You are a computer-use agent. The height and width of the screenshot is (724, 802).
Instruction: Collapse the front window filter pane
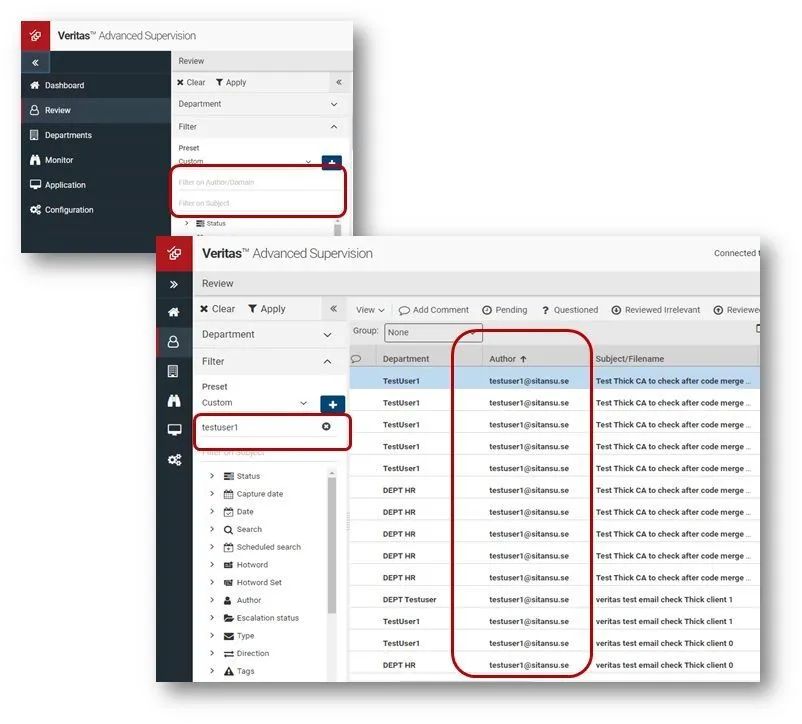[x=333, y=309]
